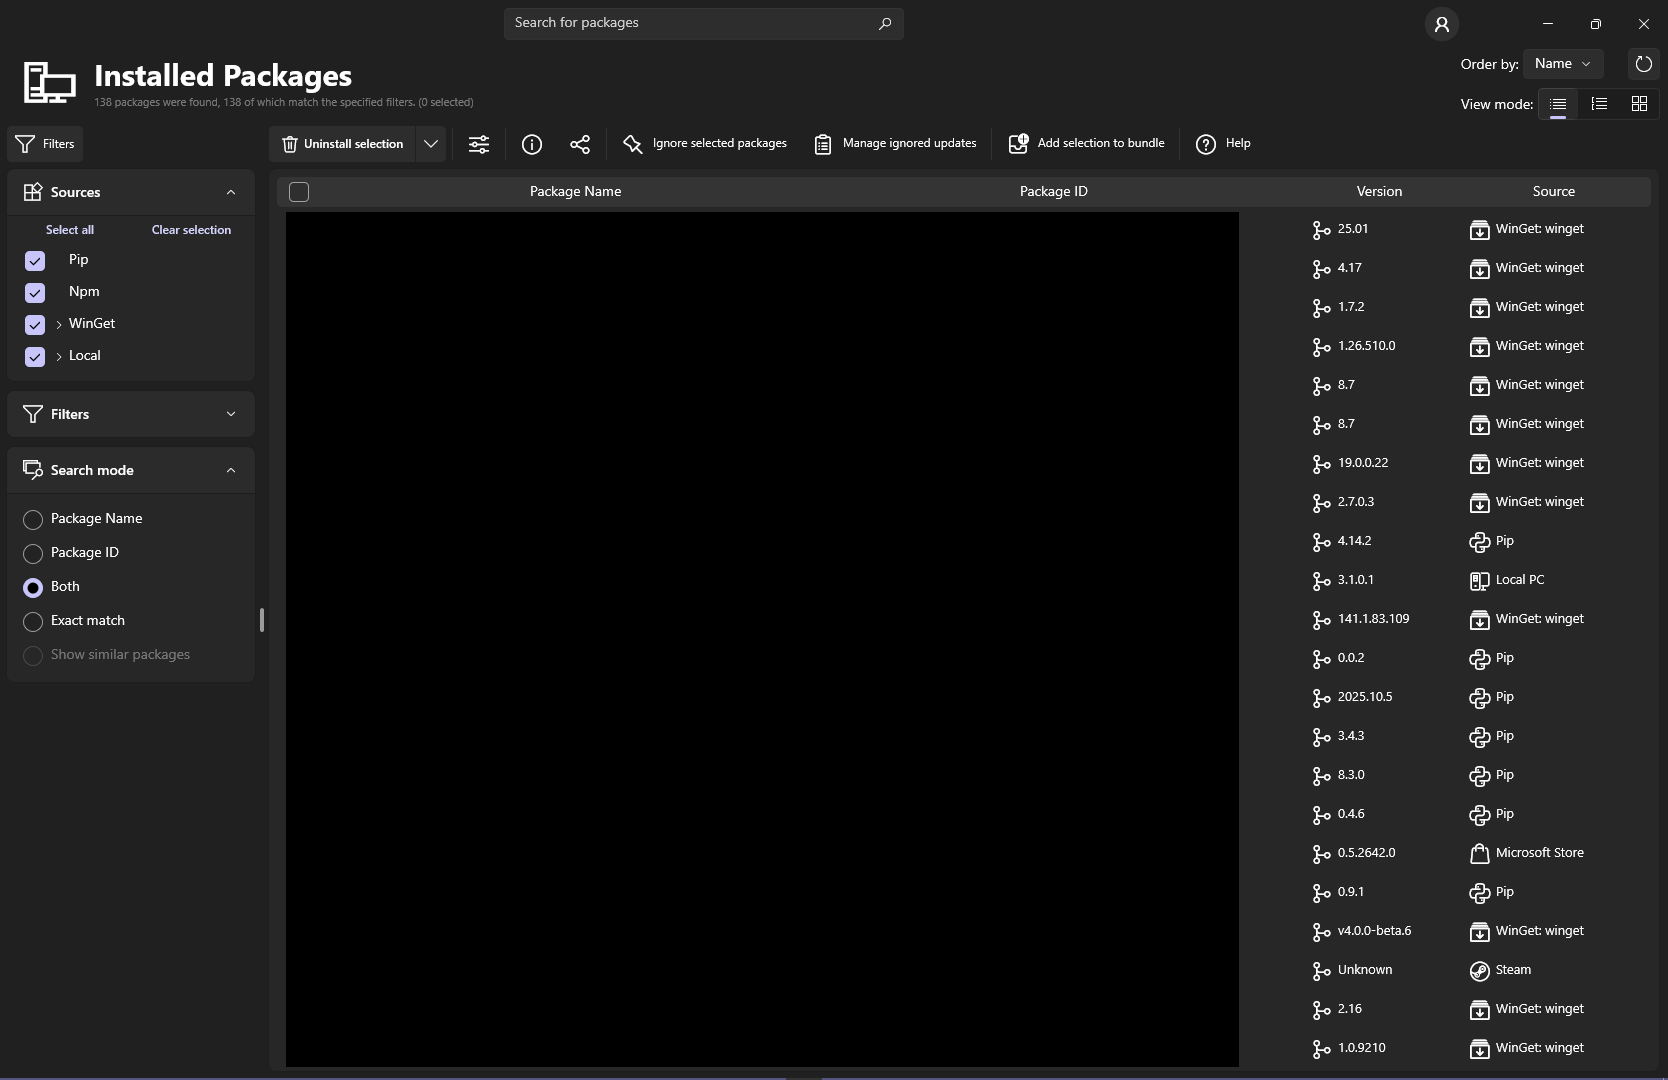Switch to bulleted list view icon
The width and height of the screenshot is (1668, 1080).
click(1599, 104)
